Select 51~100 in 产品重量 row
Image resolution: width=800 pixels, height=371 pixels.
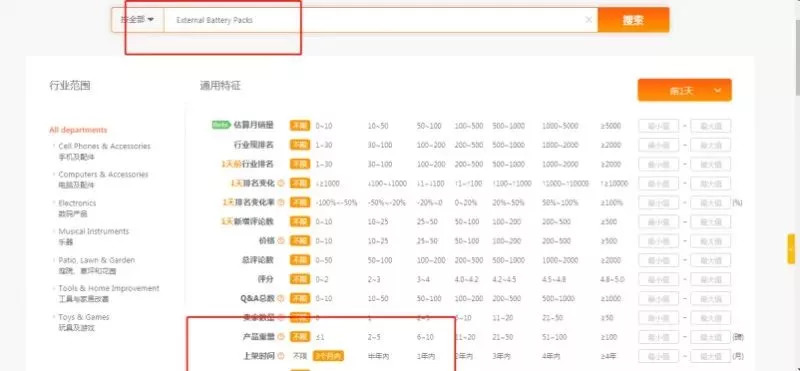(x=554, y=337)
